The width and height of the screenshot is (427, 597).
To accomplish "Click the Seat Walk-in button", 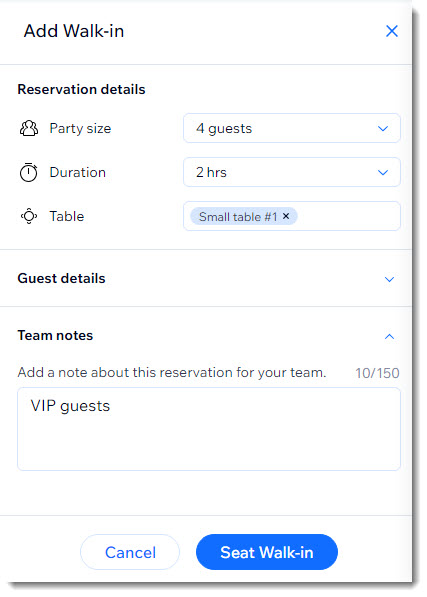I will click(267, 552).
